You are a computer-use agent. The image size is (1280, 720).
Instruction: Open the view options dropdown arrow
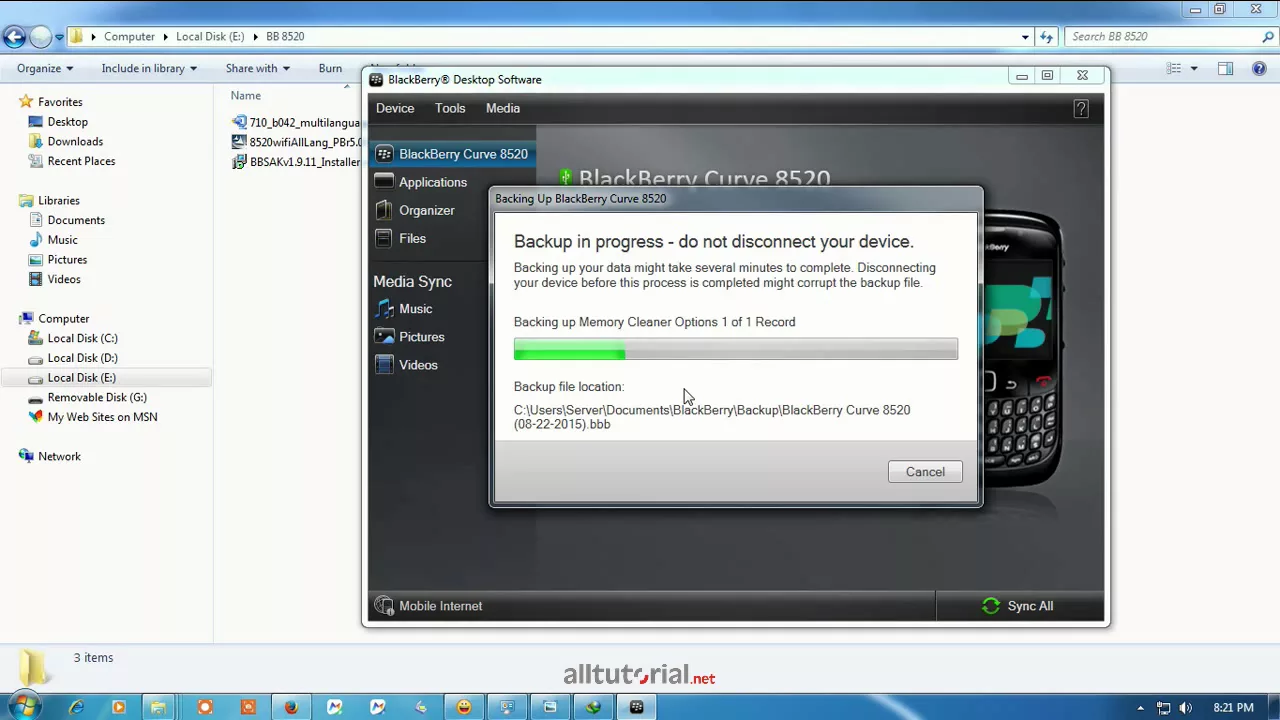(1194, 68)
